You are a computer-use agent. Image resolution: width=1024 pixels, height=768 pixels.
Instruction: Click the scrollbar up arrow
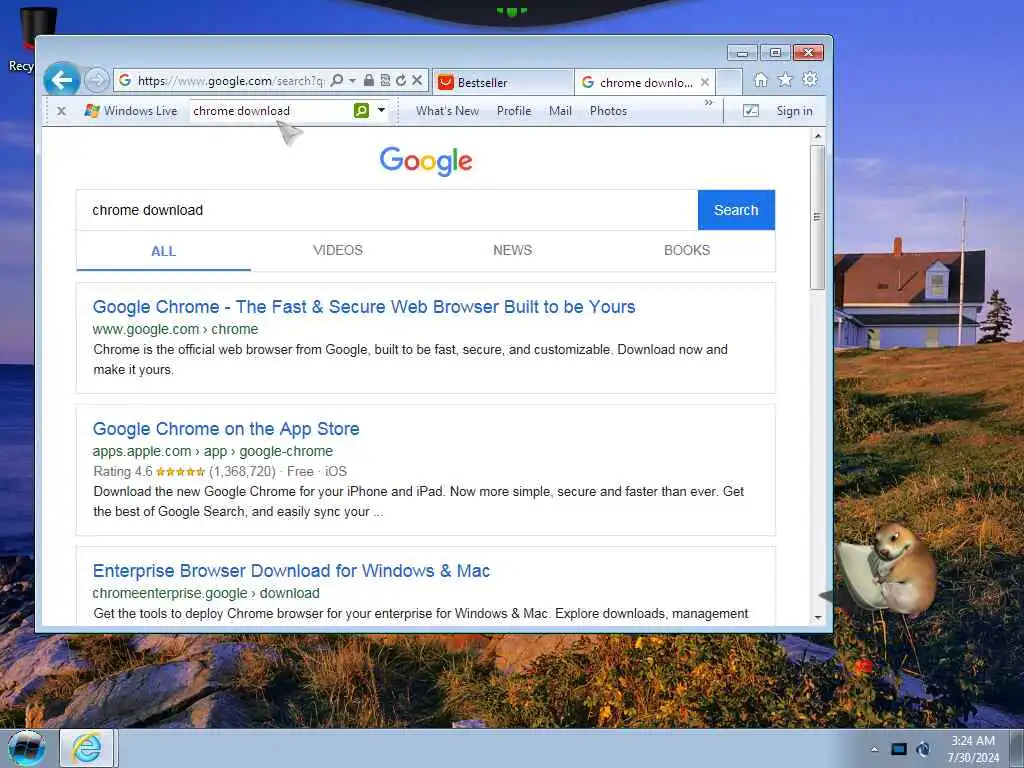coord(818,136)
